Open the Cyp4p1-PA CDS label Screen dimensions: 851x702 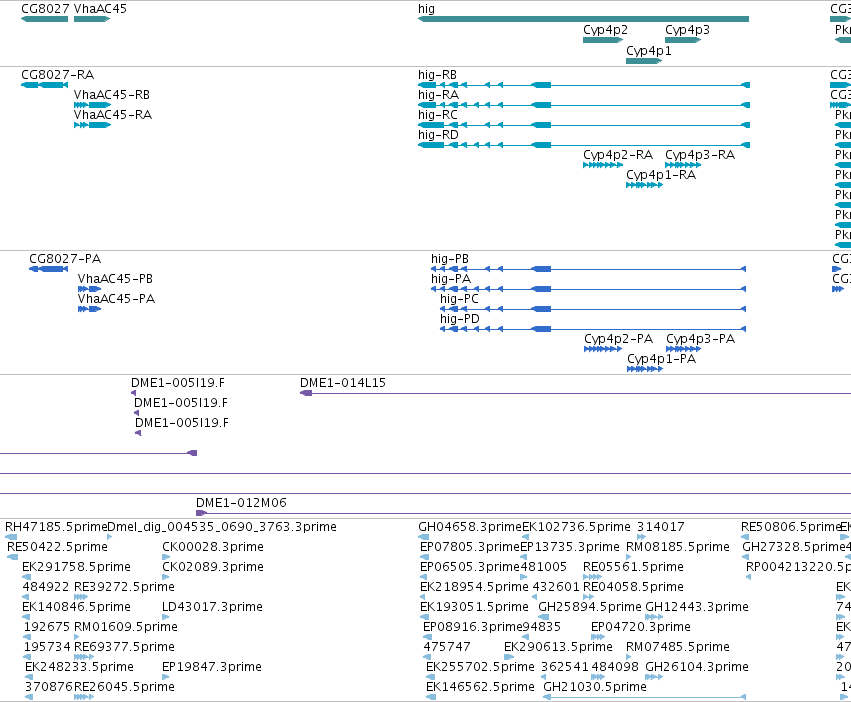[x=662, y=359]
